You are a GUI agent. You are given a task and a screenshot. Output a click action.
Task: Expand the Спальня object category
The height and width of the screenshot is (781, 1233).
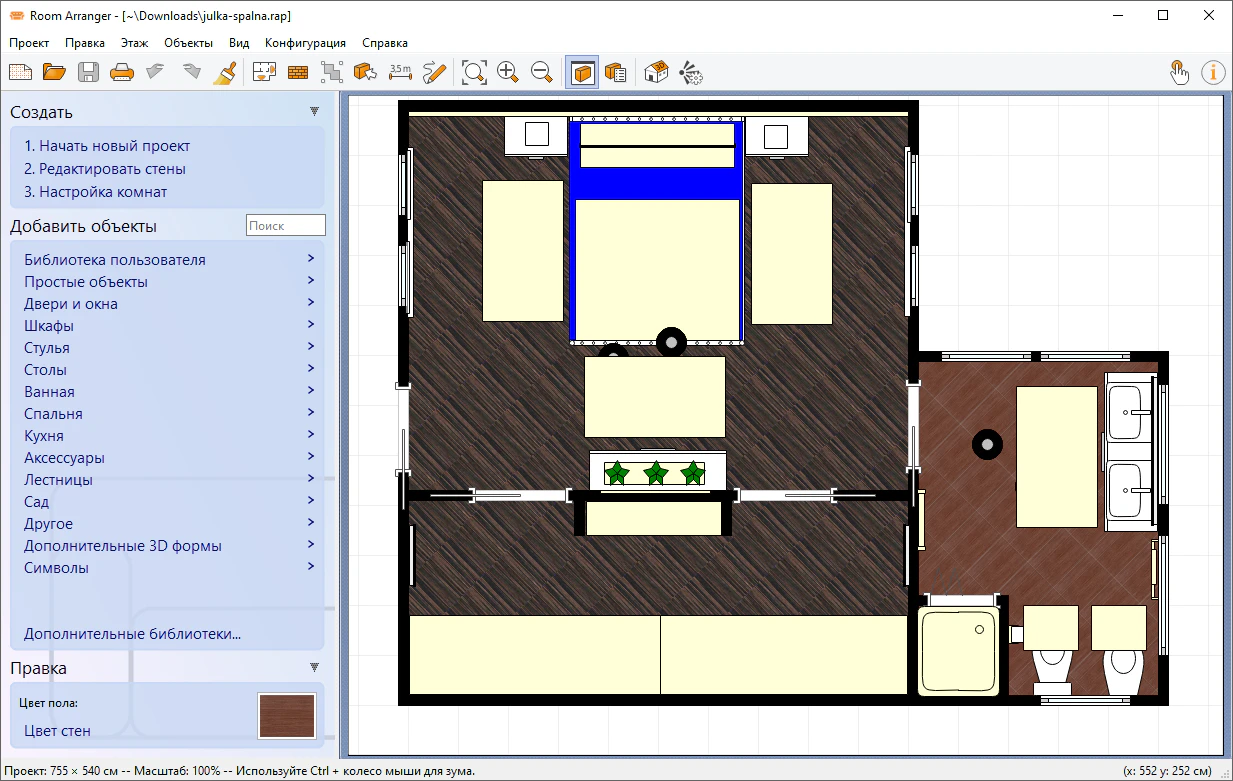coord(53,414)
